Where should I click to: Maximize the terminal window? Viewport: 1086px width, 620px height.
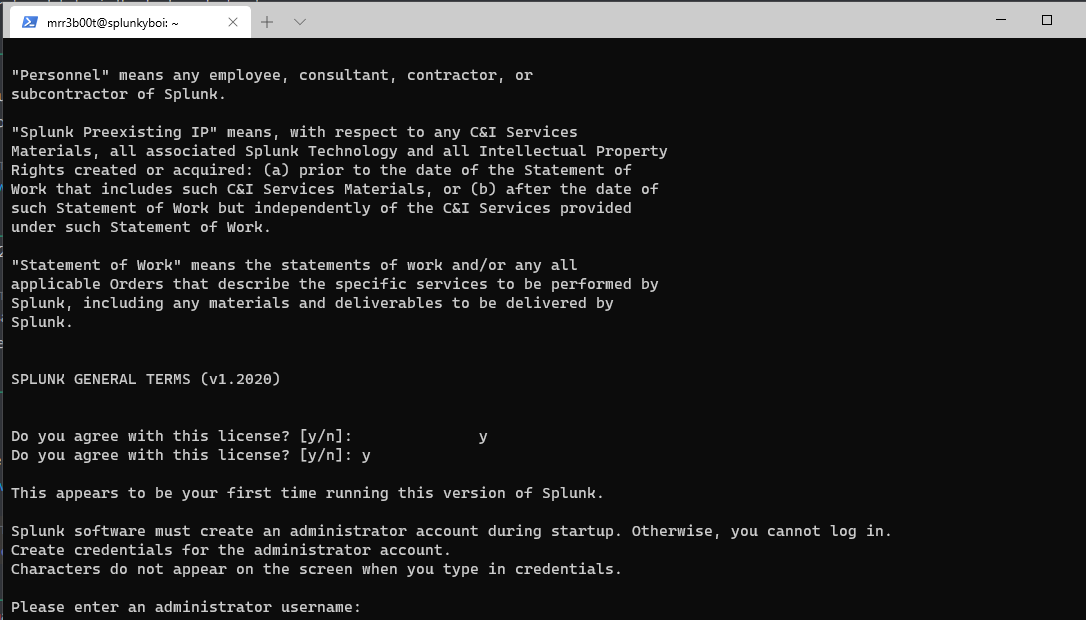click(1047, 20)
